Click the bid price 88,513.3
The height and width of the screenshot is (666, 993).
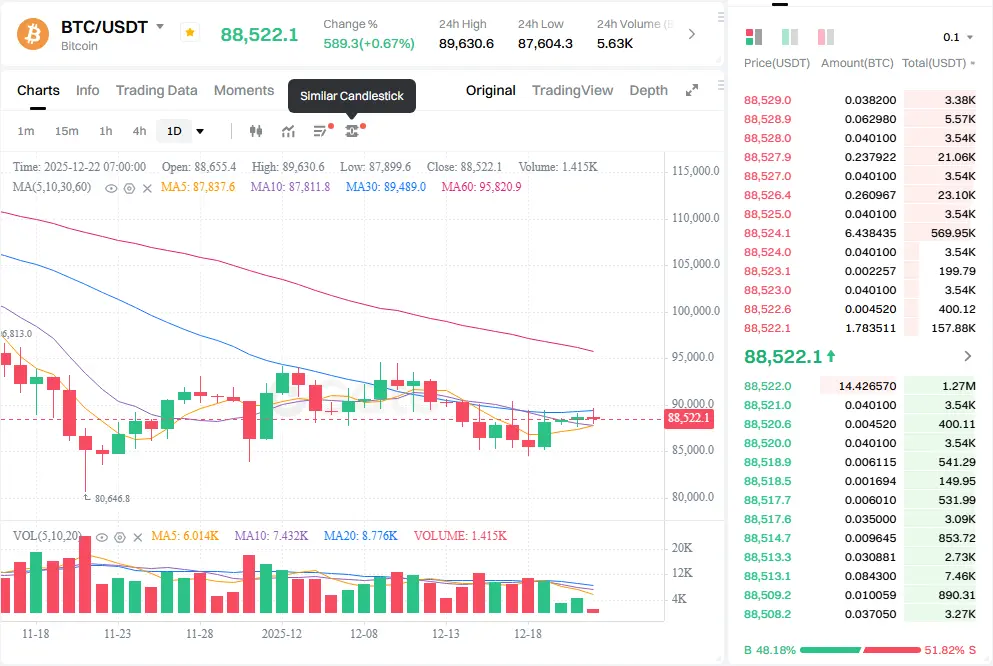tap(768, 557)
